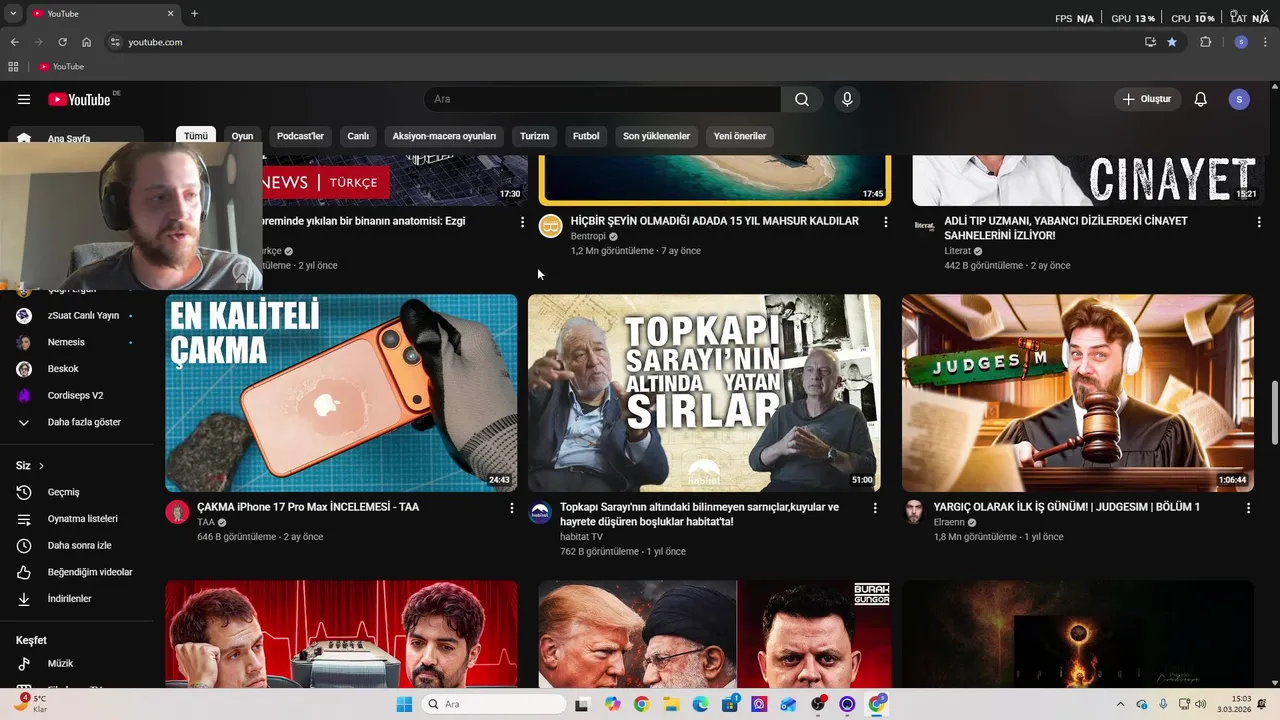This screenshot has width=1280, height=720.
Task: Click the address bar youtube.com
Action: click(155, 42)
